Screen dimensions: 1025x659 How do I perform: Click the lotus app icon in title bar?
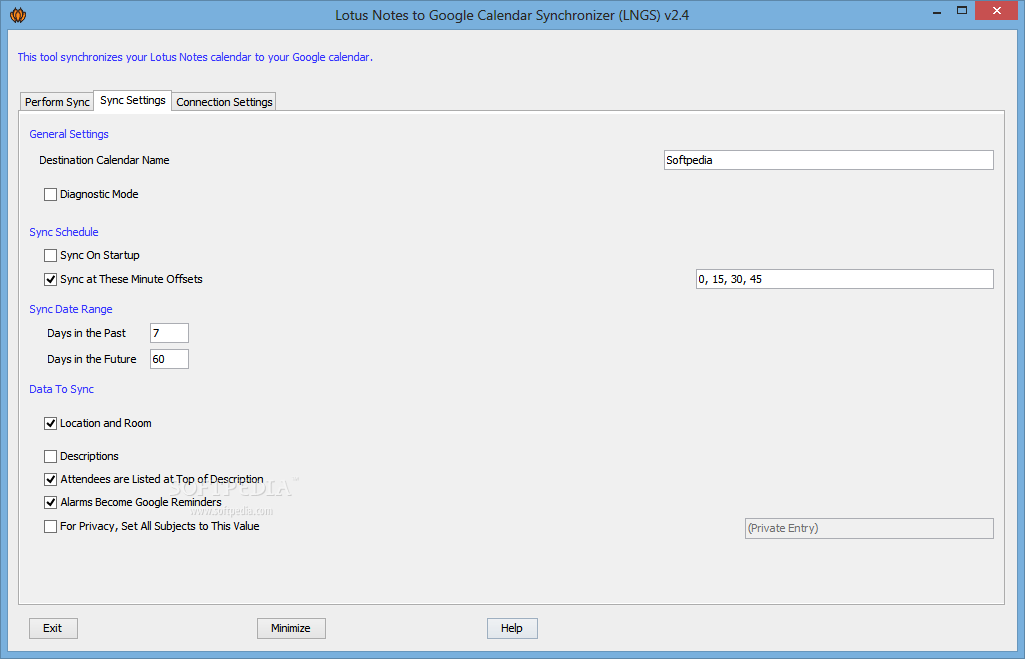18,14
